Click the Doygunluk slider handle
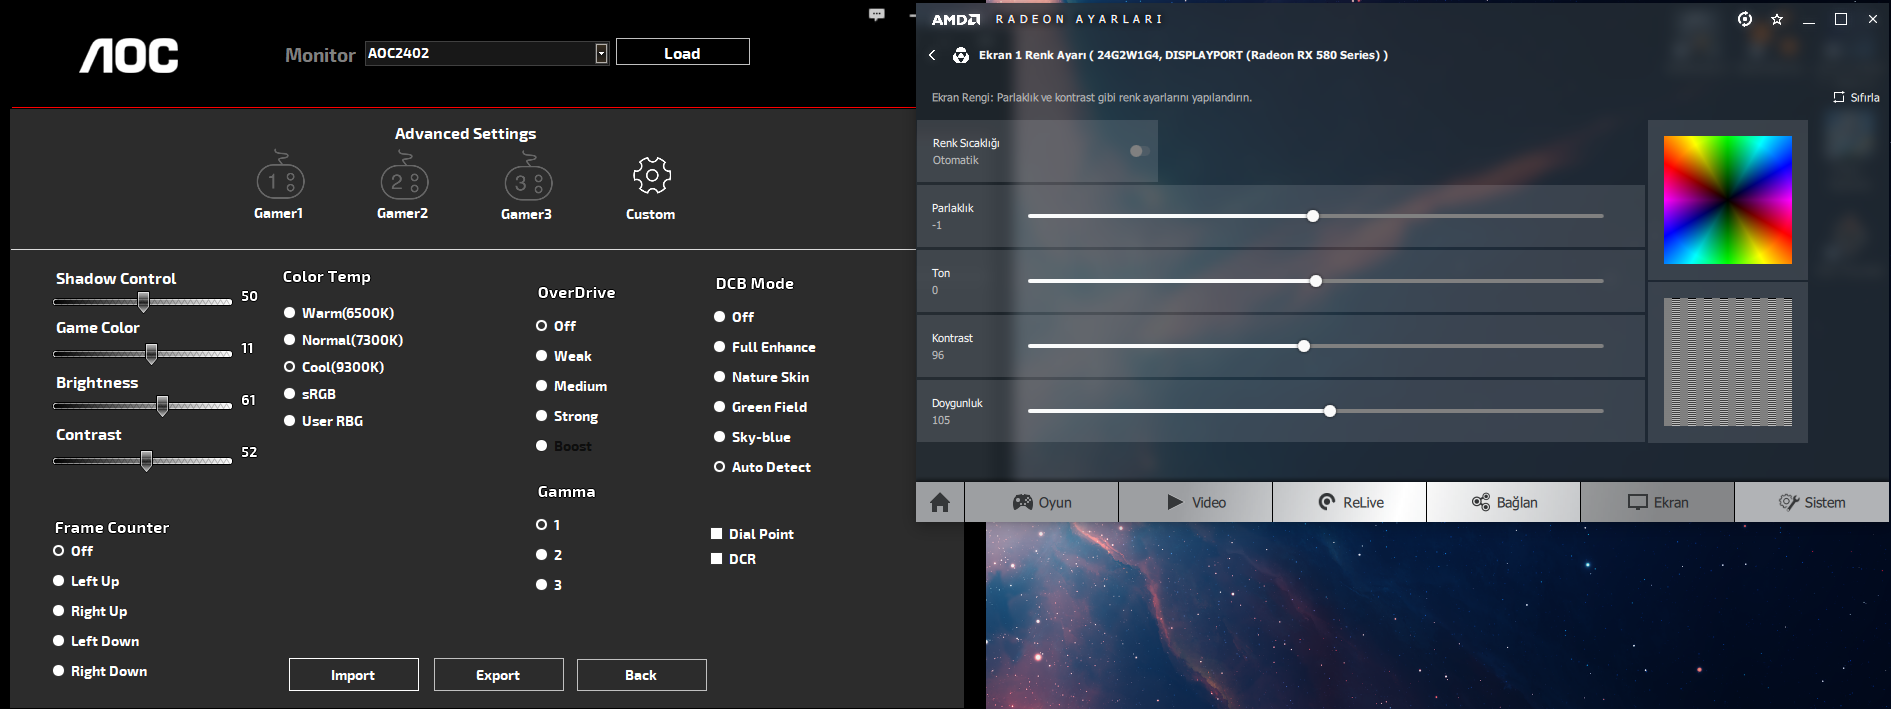This screenshot has width=1891, height=709. pyautogui.click(x=1330, y=411)
